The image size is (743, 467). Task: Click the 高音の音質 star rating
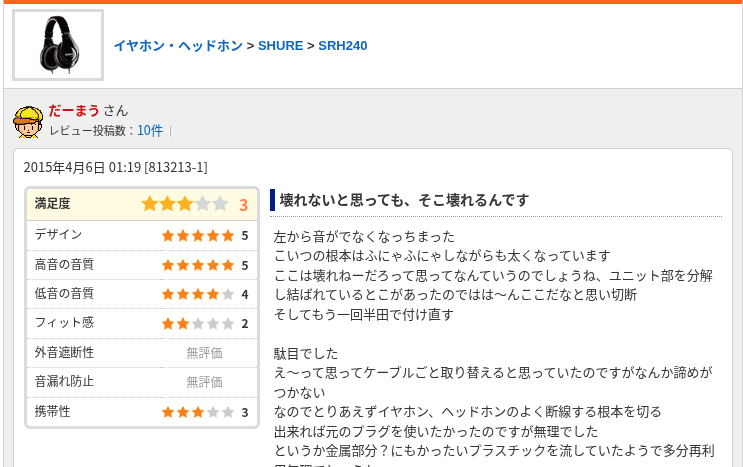coord(198,265)
